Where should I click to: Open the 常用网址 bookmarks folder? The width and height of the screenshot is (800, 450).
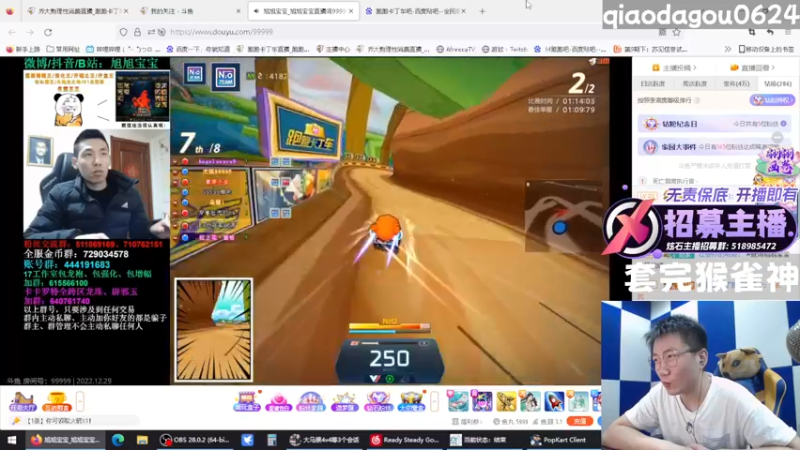tap(63, 49)
